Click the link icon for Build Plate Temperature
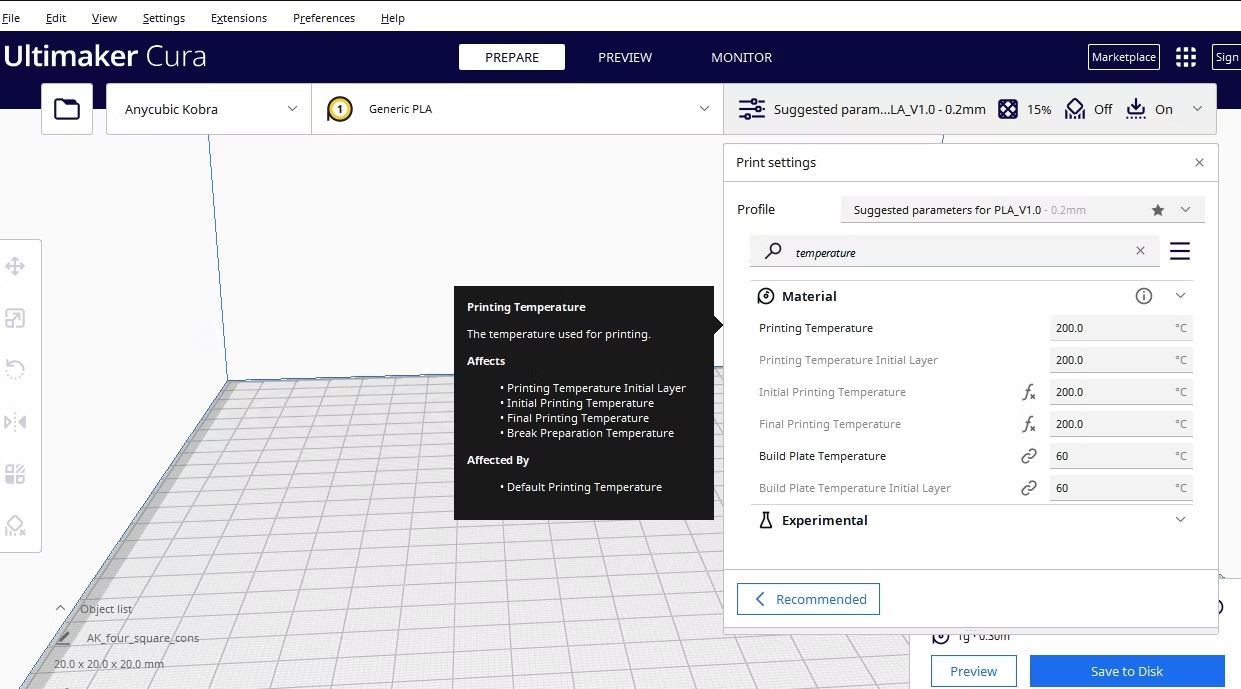The image size is (1241, 689). tap(1029, 456)
